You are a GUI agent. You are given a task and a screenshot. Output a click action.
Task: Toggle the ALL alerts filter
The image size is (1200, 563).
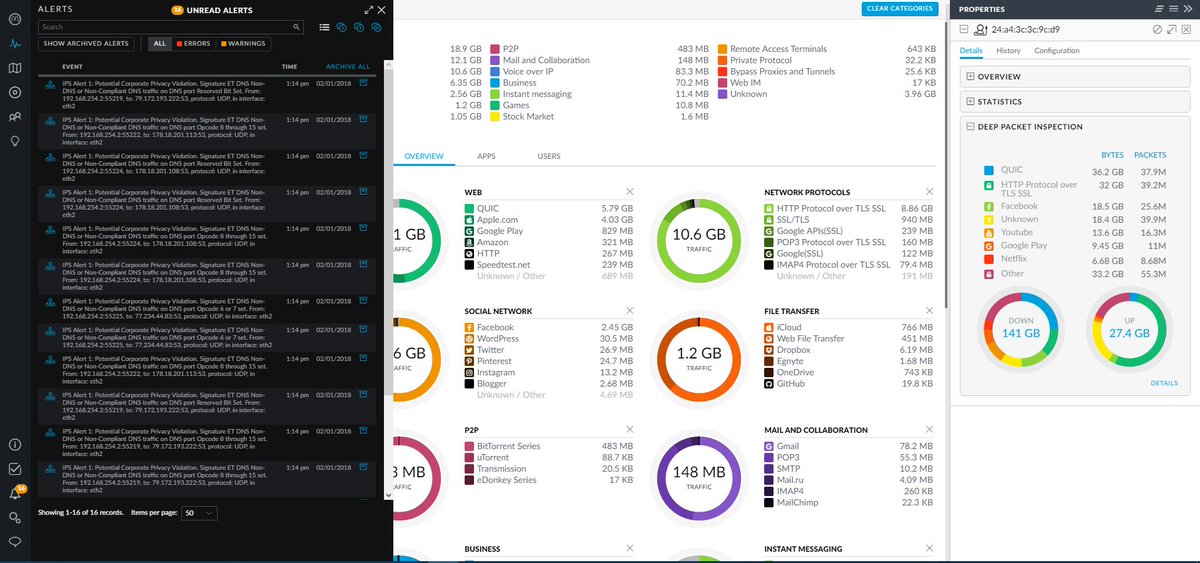coord(159,44)
